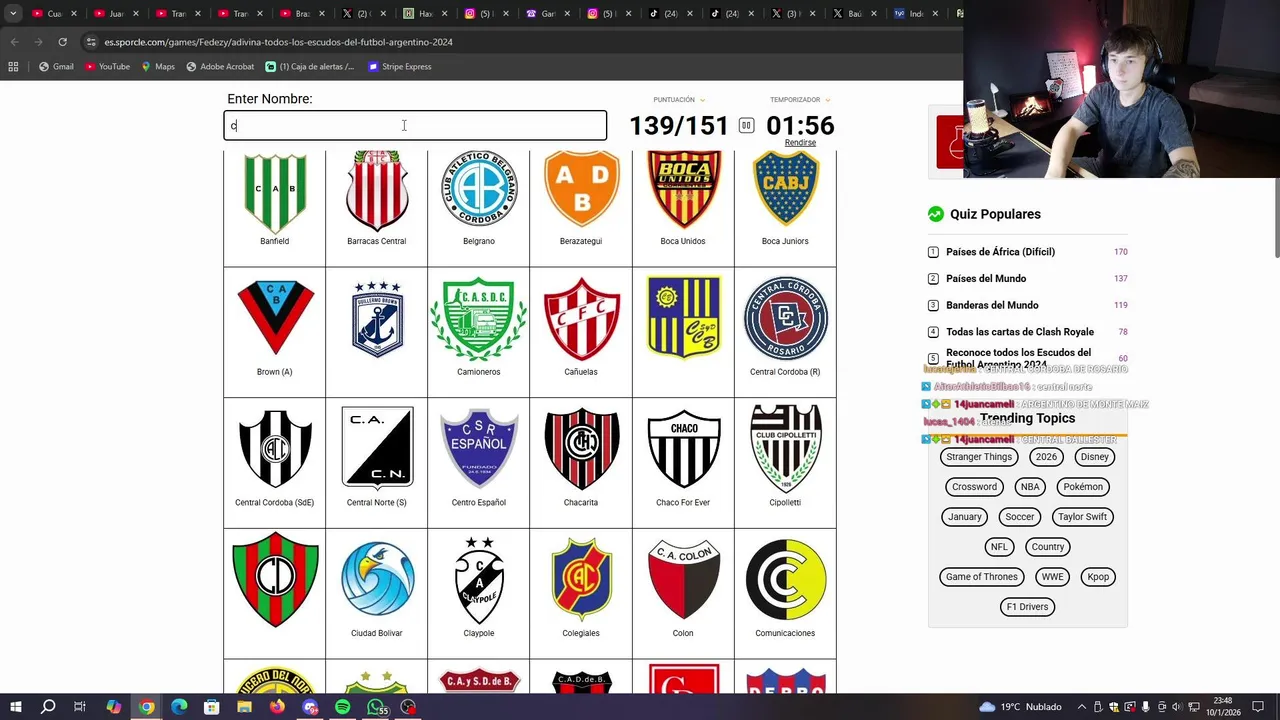Click the Claypole crest
Image resolution: width=1280 pixels, height=720 pixels.
point(479,580)
